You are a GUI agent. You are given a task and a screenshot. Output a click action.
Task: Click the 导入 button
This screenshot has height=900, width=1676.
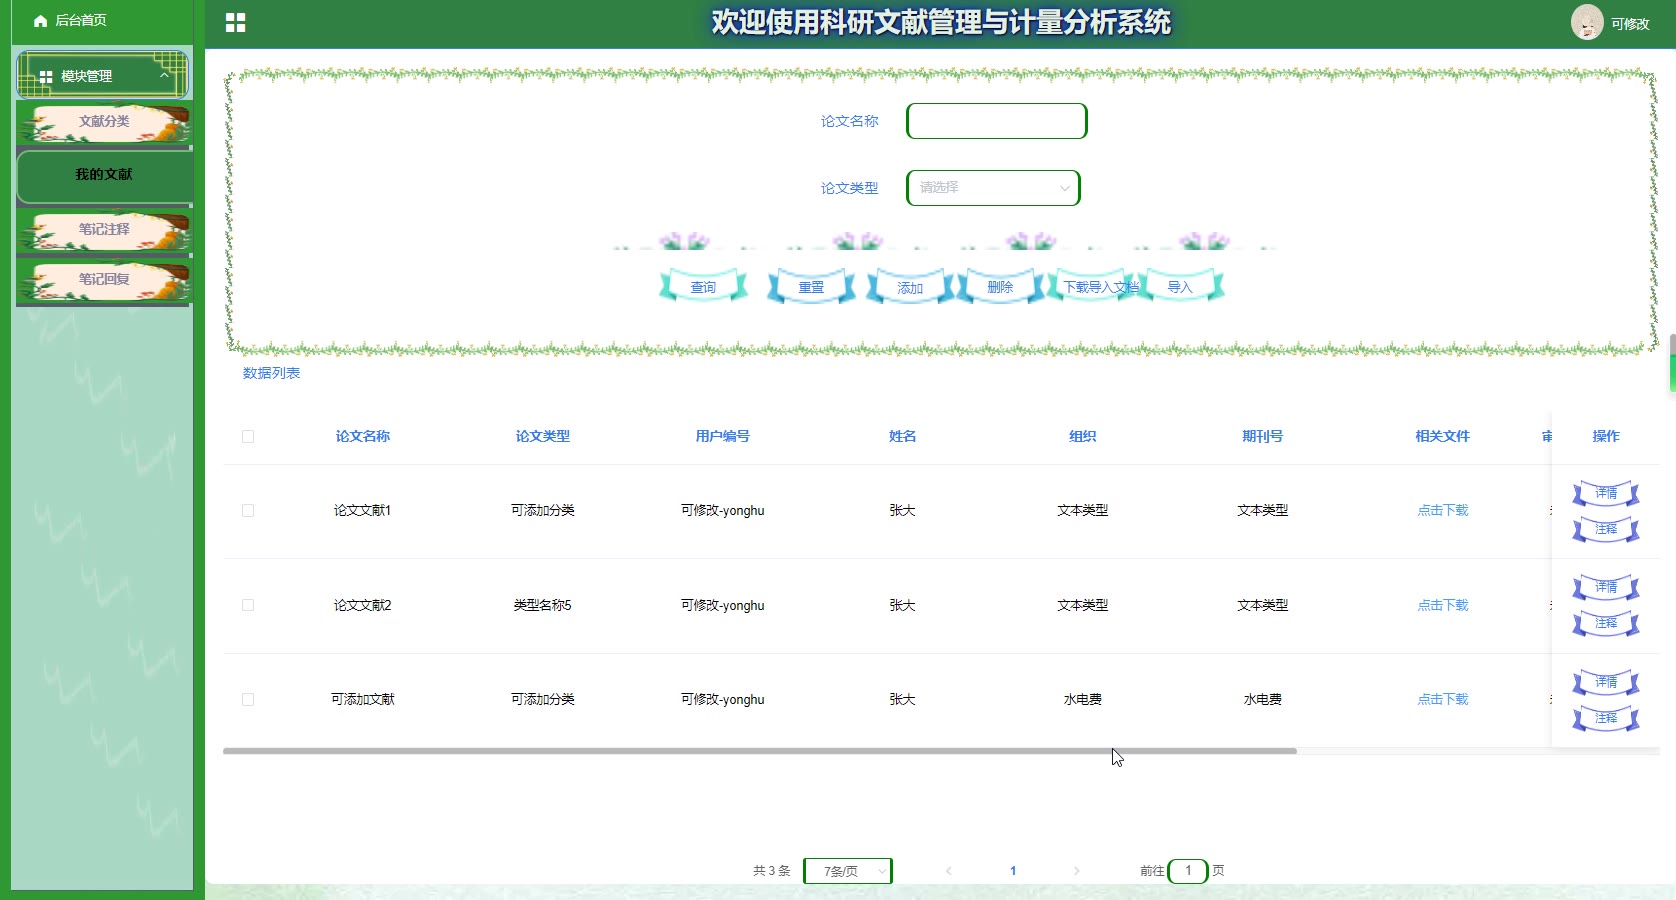1180,287
